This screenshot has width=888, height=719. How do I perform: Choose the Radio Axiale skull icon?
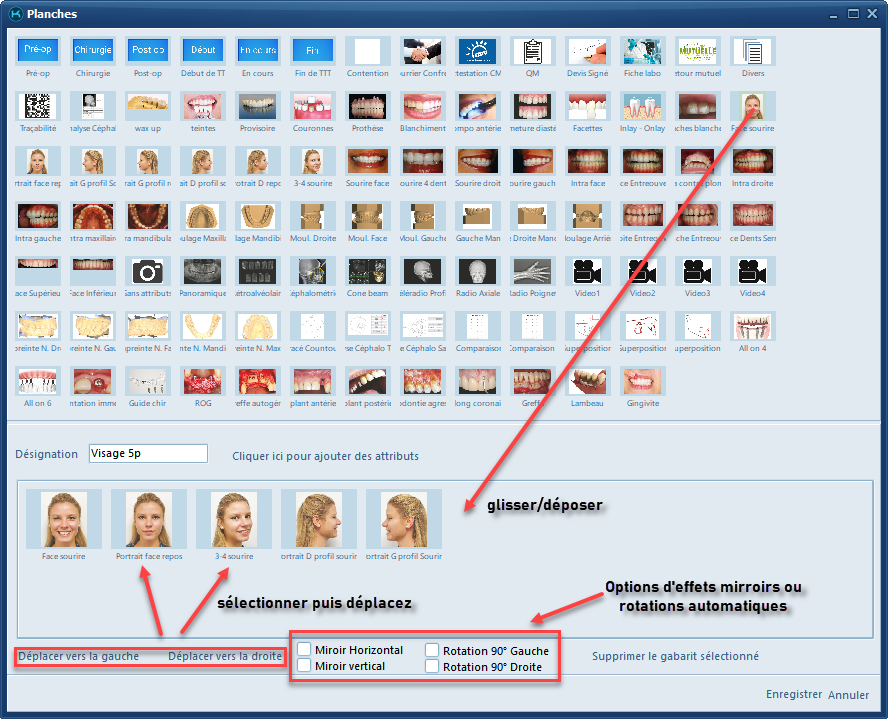coord(477,271)
